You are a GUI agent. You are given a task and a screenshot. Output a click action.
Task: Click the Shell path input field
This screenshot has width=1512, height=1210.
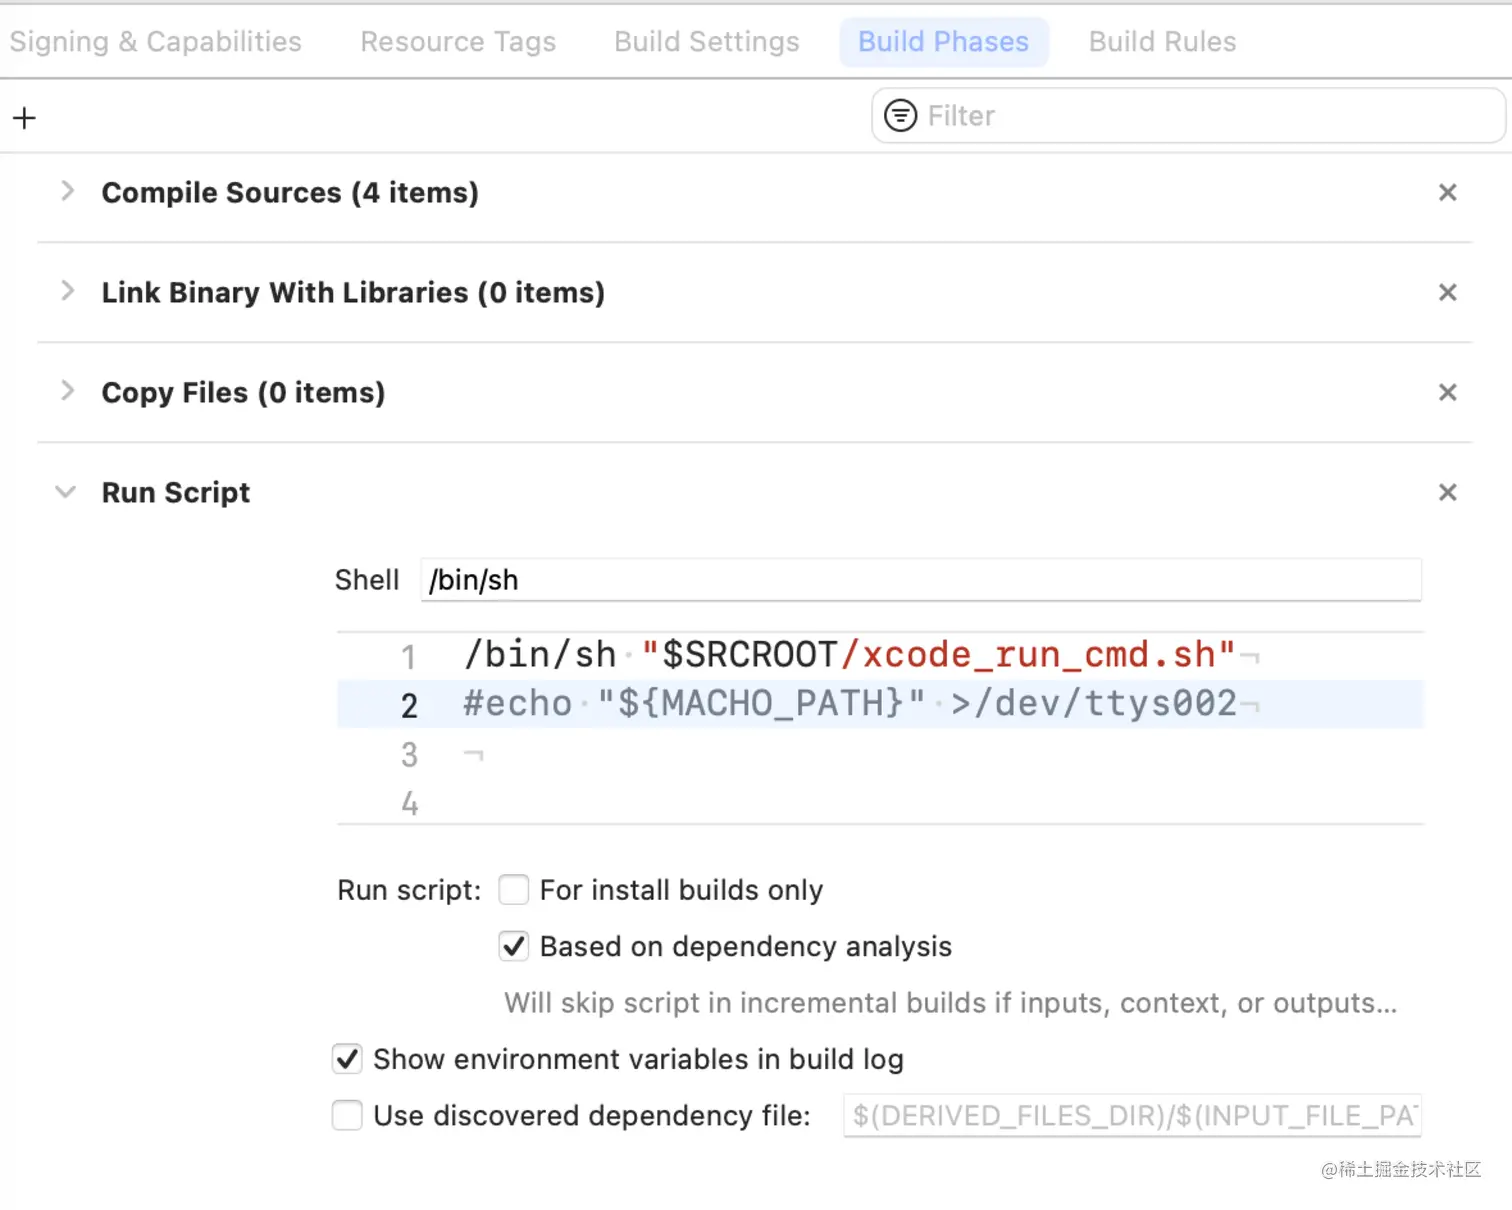920,580
